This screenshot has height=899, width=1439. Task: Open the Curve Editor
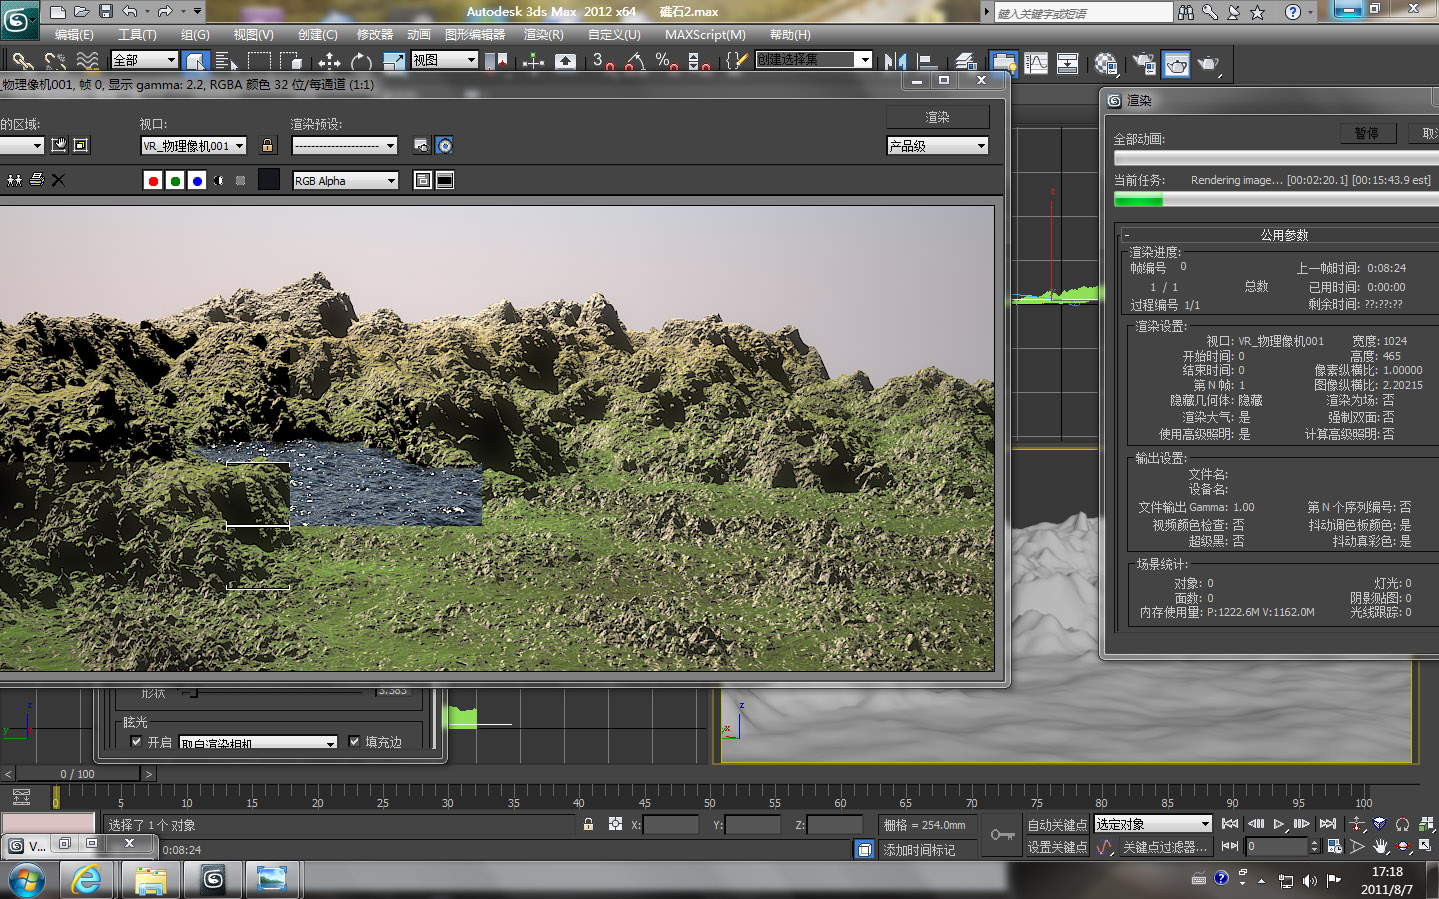coord(1036,64)
